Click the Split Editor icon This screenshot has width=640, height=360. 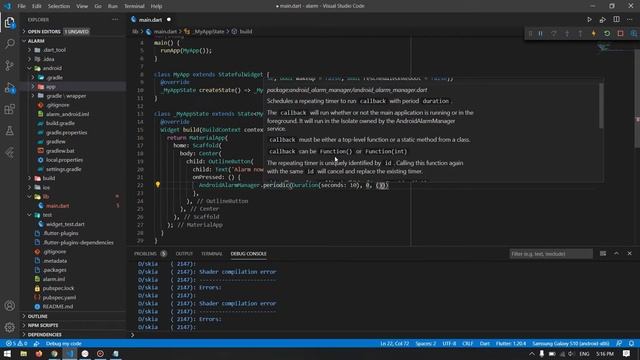pyautogui.click(x=616, y=20)
